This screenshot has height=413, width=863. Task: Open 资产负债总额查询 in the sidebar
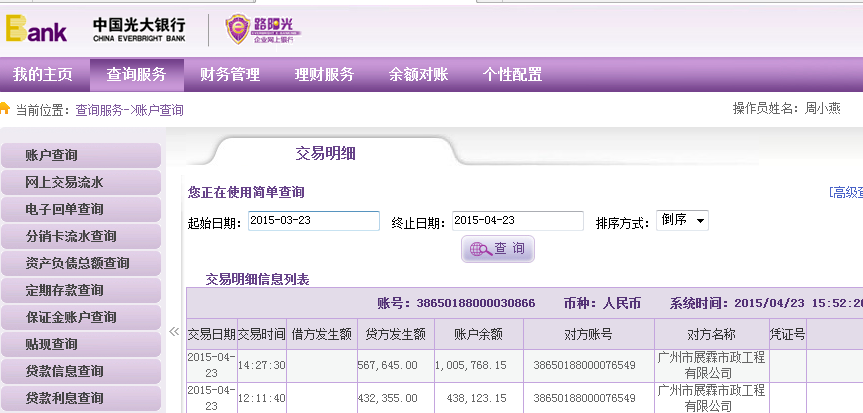(x=80, y=264)
